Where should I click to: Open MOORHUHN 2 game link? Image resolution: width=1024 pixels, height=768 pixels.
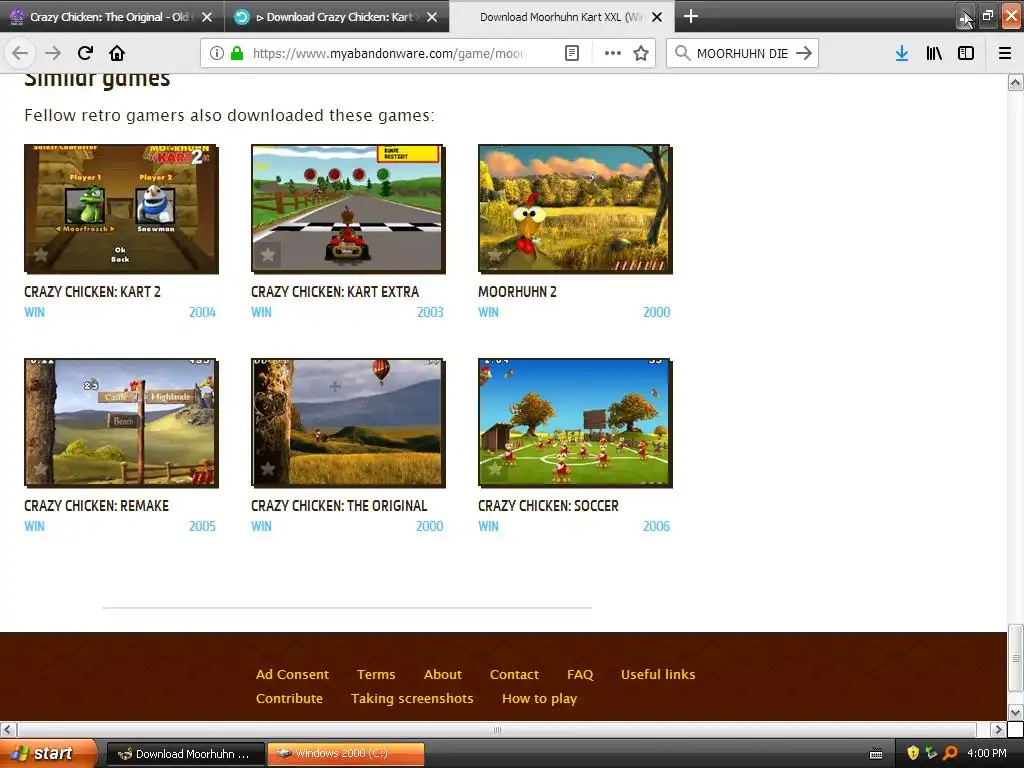pos(517,292)
